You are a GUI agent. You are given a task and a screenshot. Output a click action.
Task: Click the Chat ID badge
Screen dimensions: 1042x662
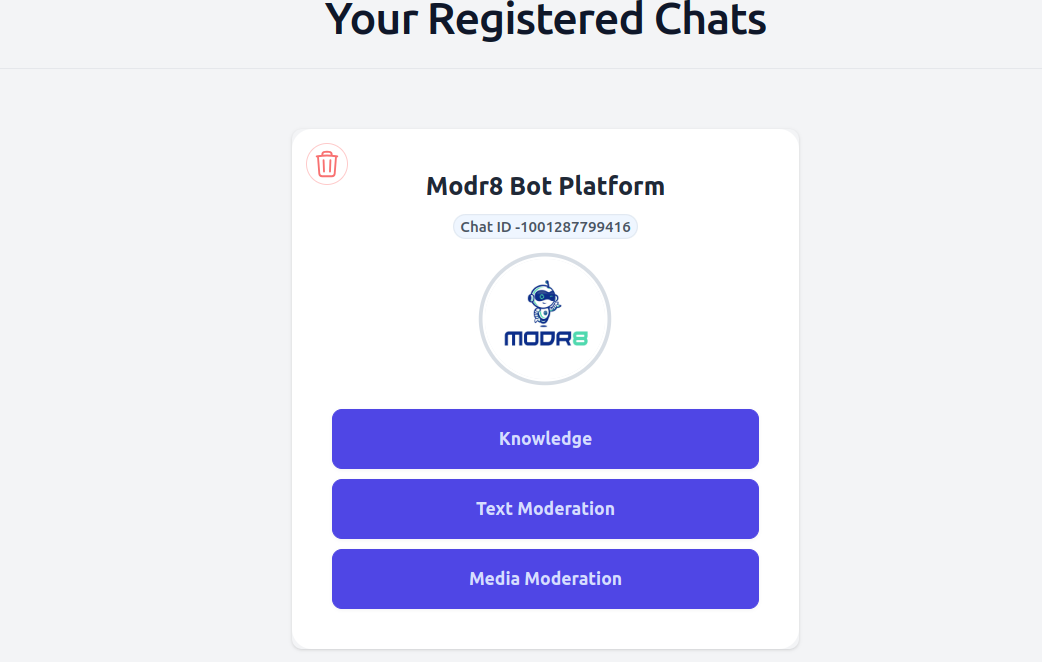tap(545, 227)
